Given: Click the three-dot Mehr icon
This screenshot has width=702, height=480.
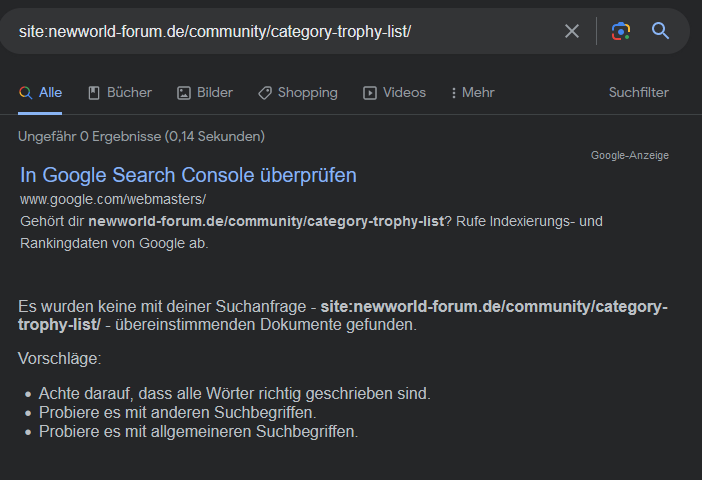Looking at the screenshot, I should click(454, 93).
